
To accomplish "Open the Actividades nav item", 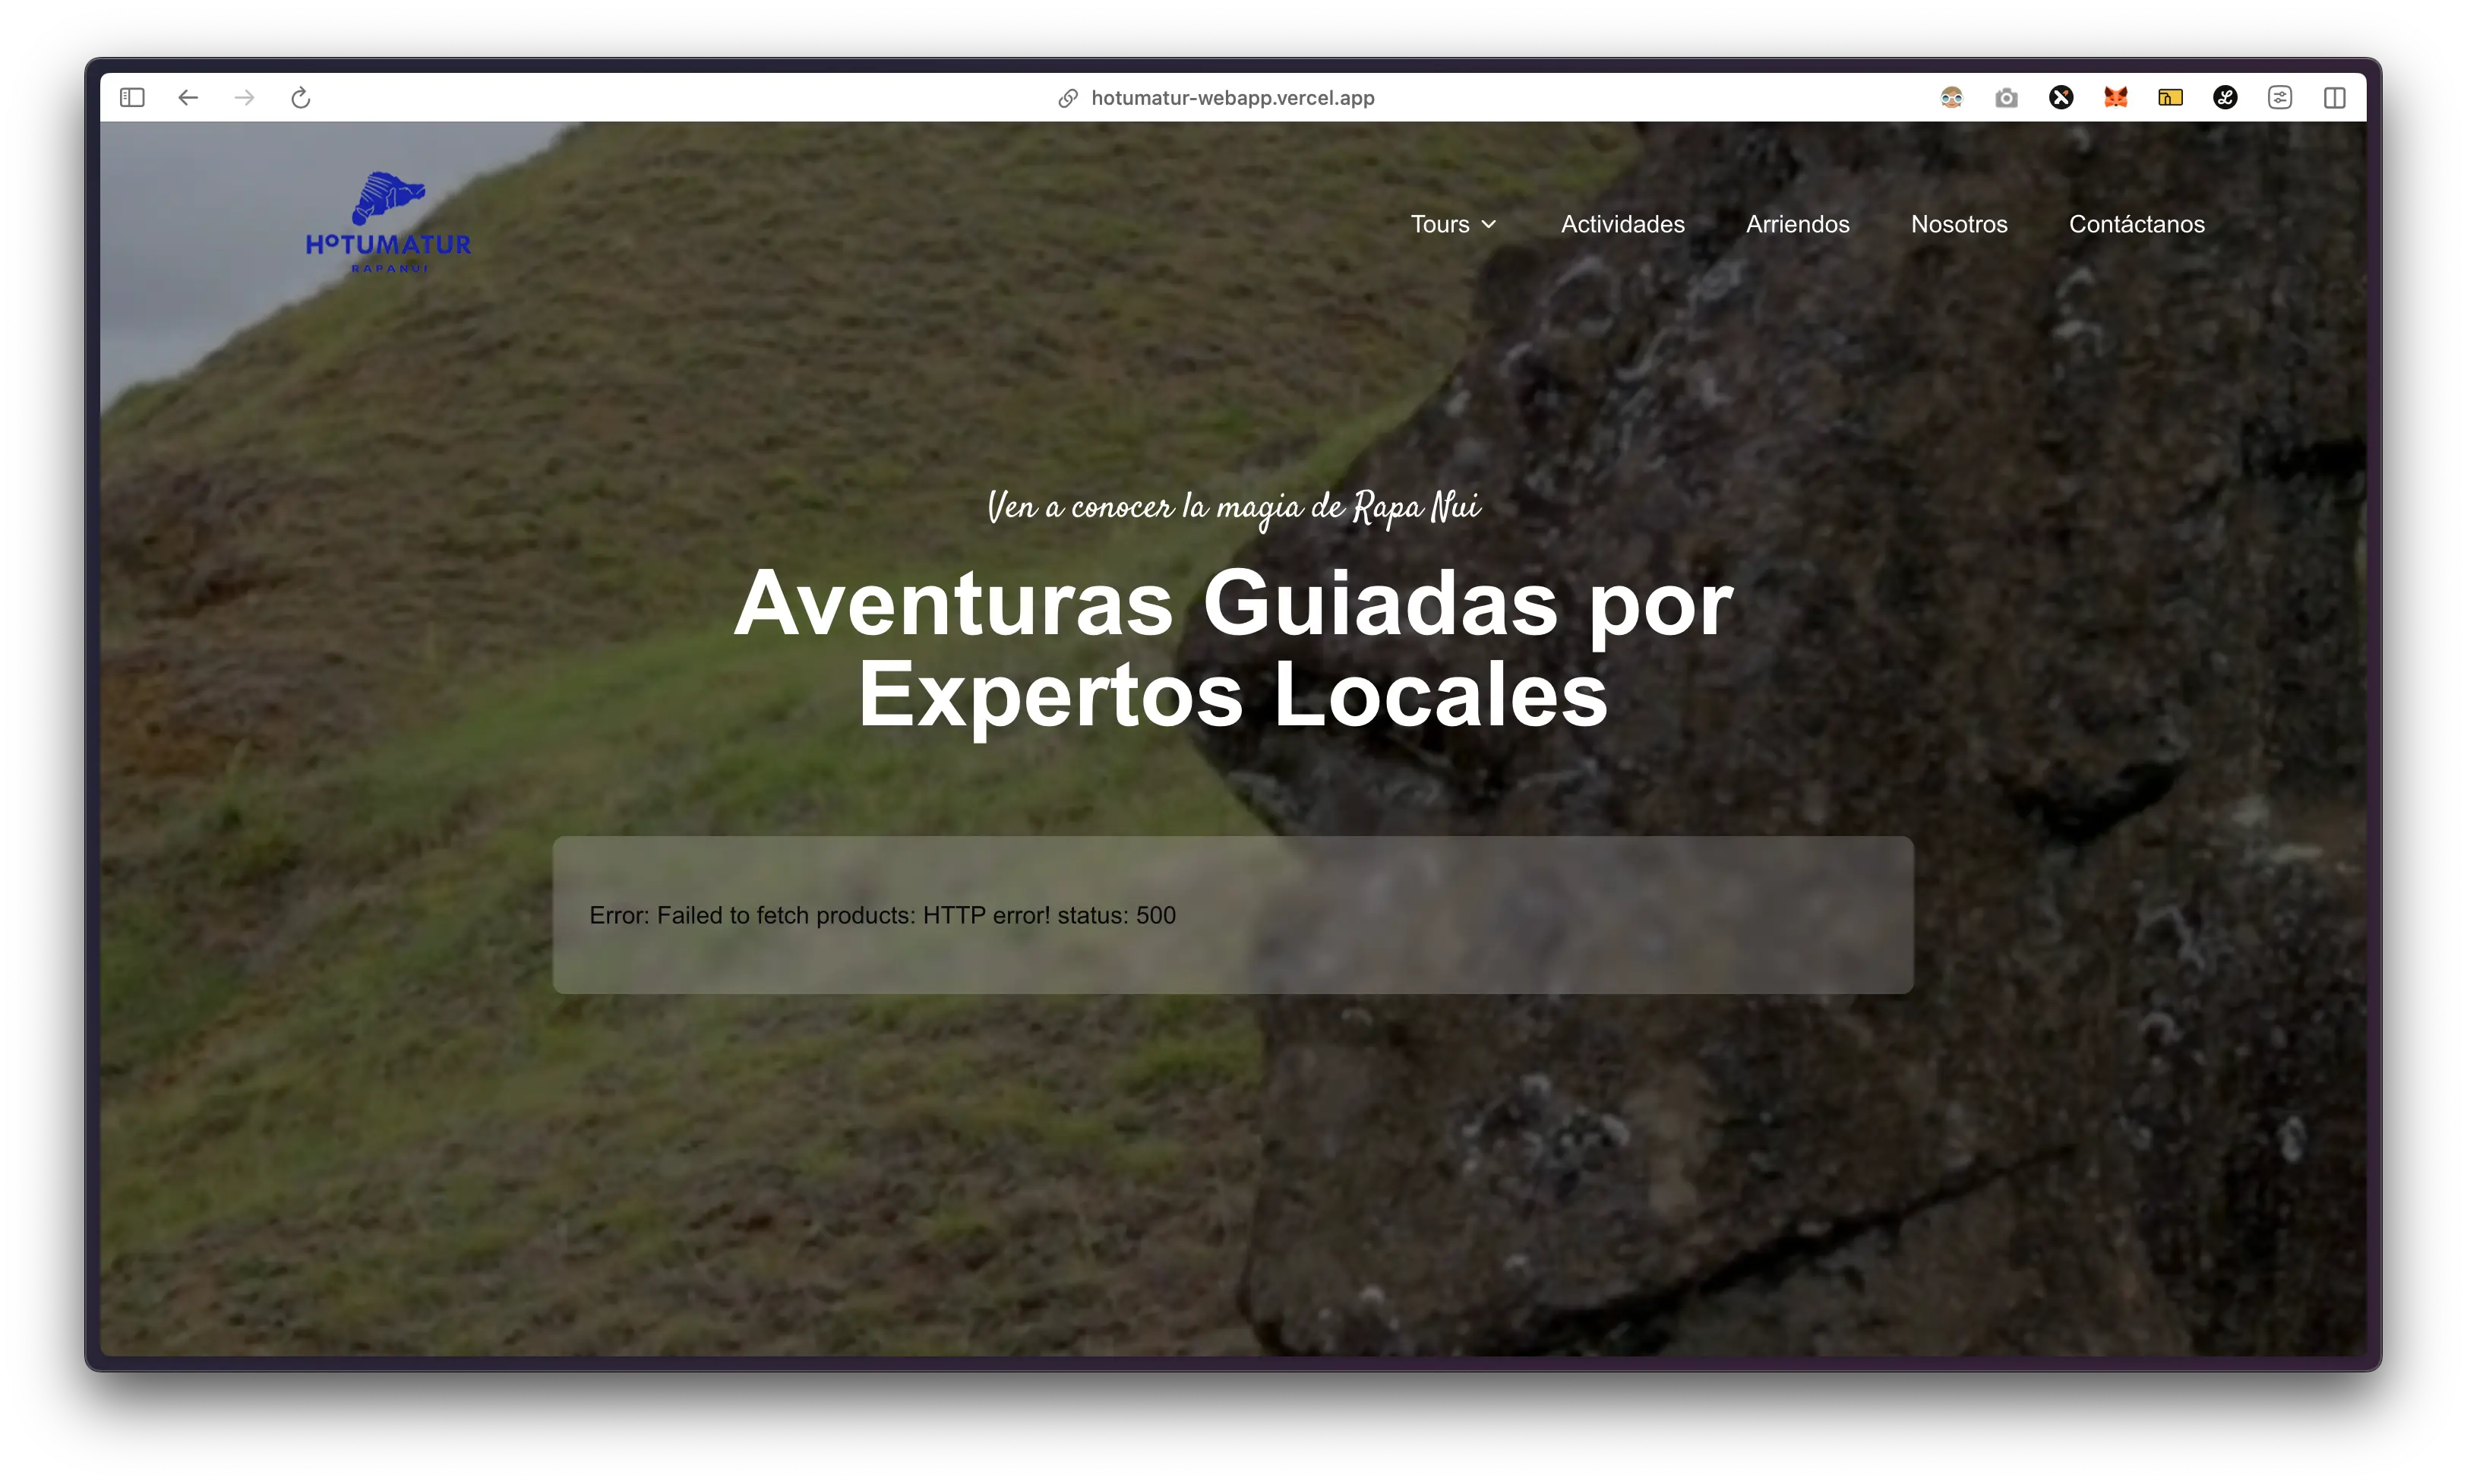I will pos(1622,224).
